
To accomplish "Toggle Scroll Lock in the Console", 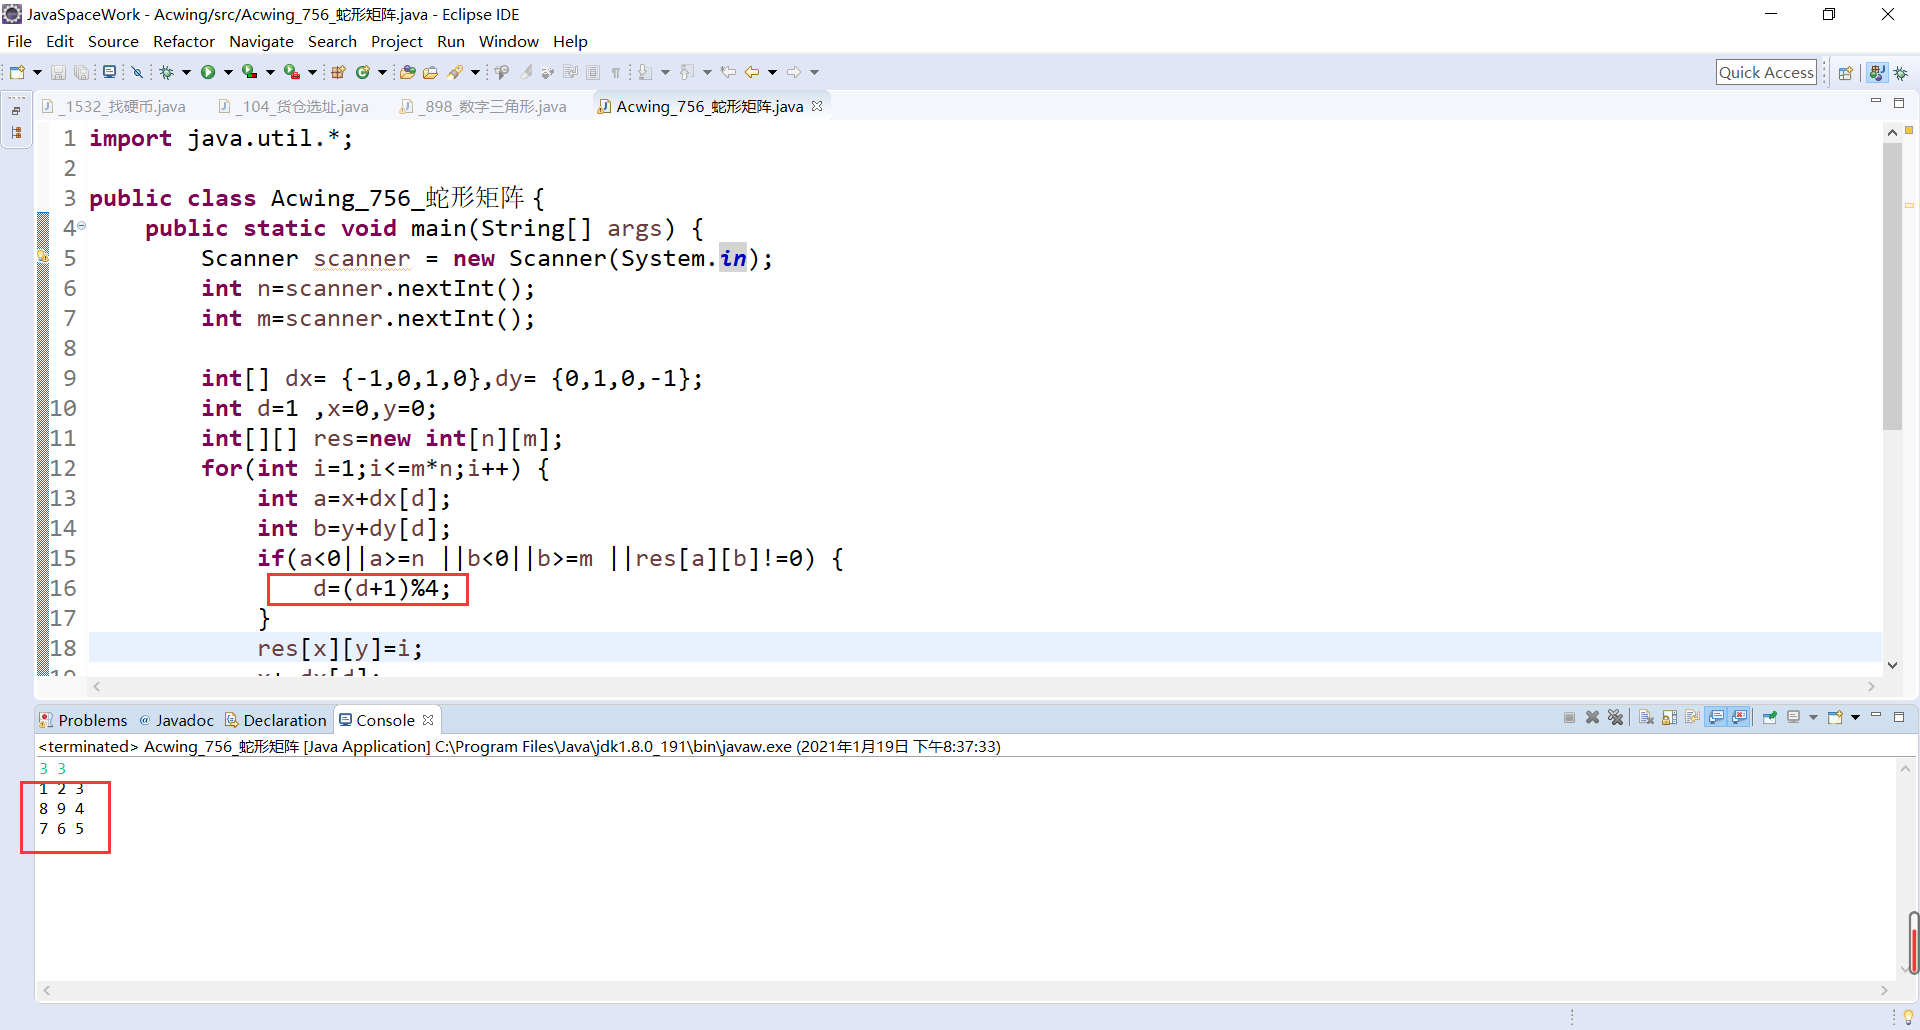I will (x=1669, y=717).
